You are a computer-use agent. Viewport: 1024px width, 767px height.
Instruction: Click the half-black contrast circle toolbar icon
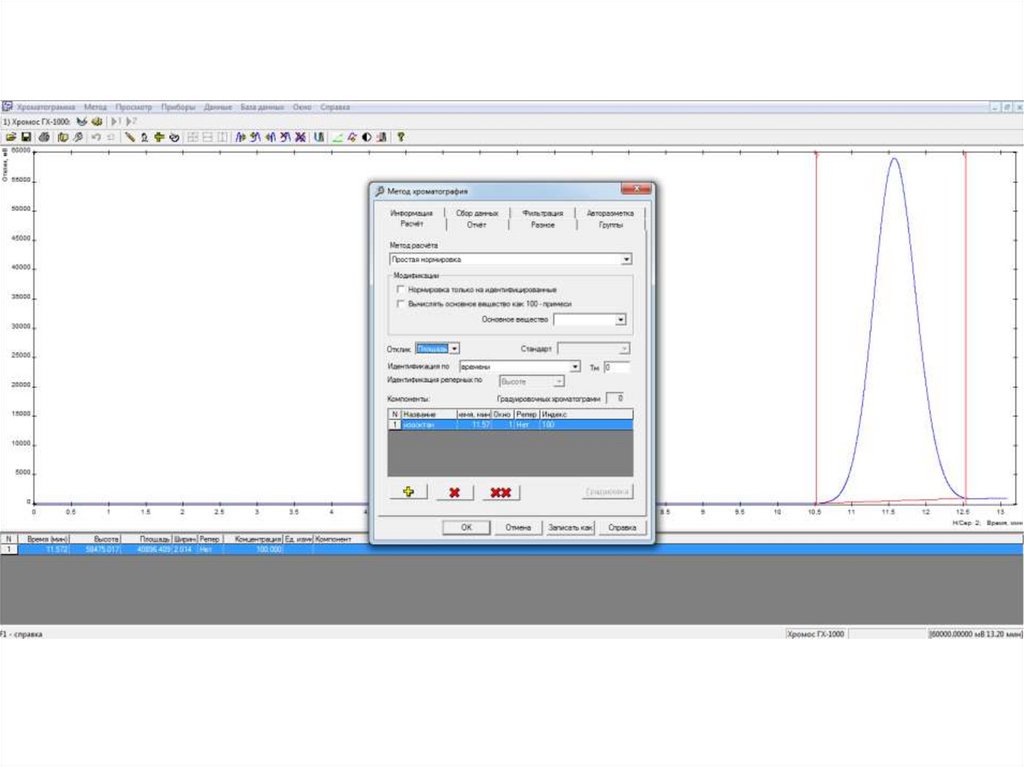367,137
